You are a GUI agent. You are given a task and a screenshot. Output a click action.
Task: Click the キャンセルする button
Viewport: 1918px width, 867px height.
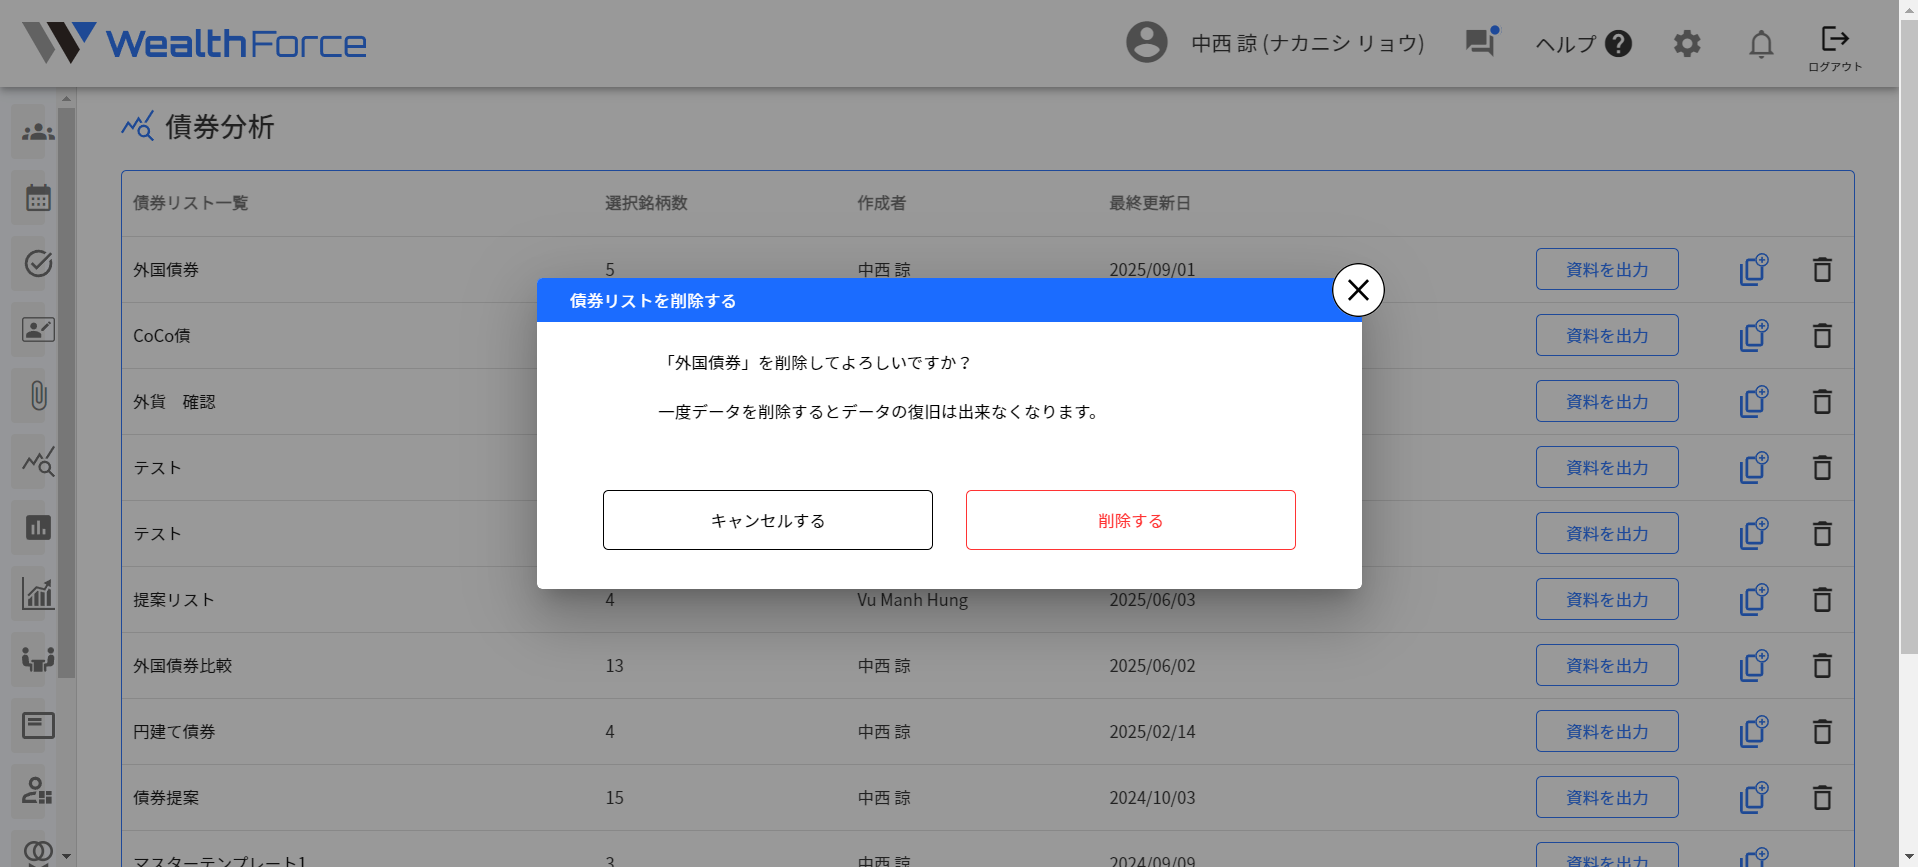(768, 520)
